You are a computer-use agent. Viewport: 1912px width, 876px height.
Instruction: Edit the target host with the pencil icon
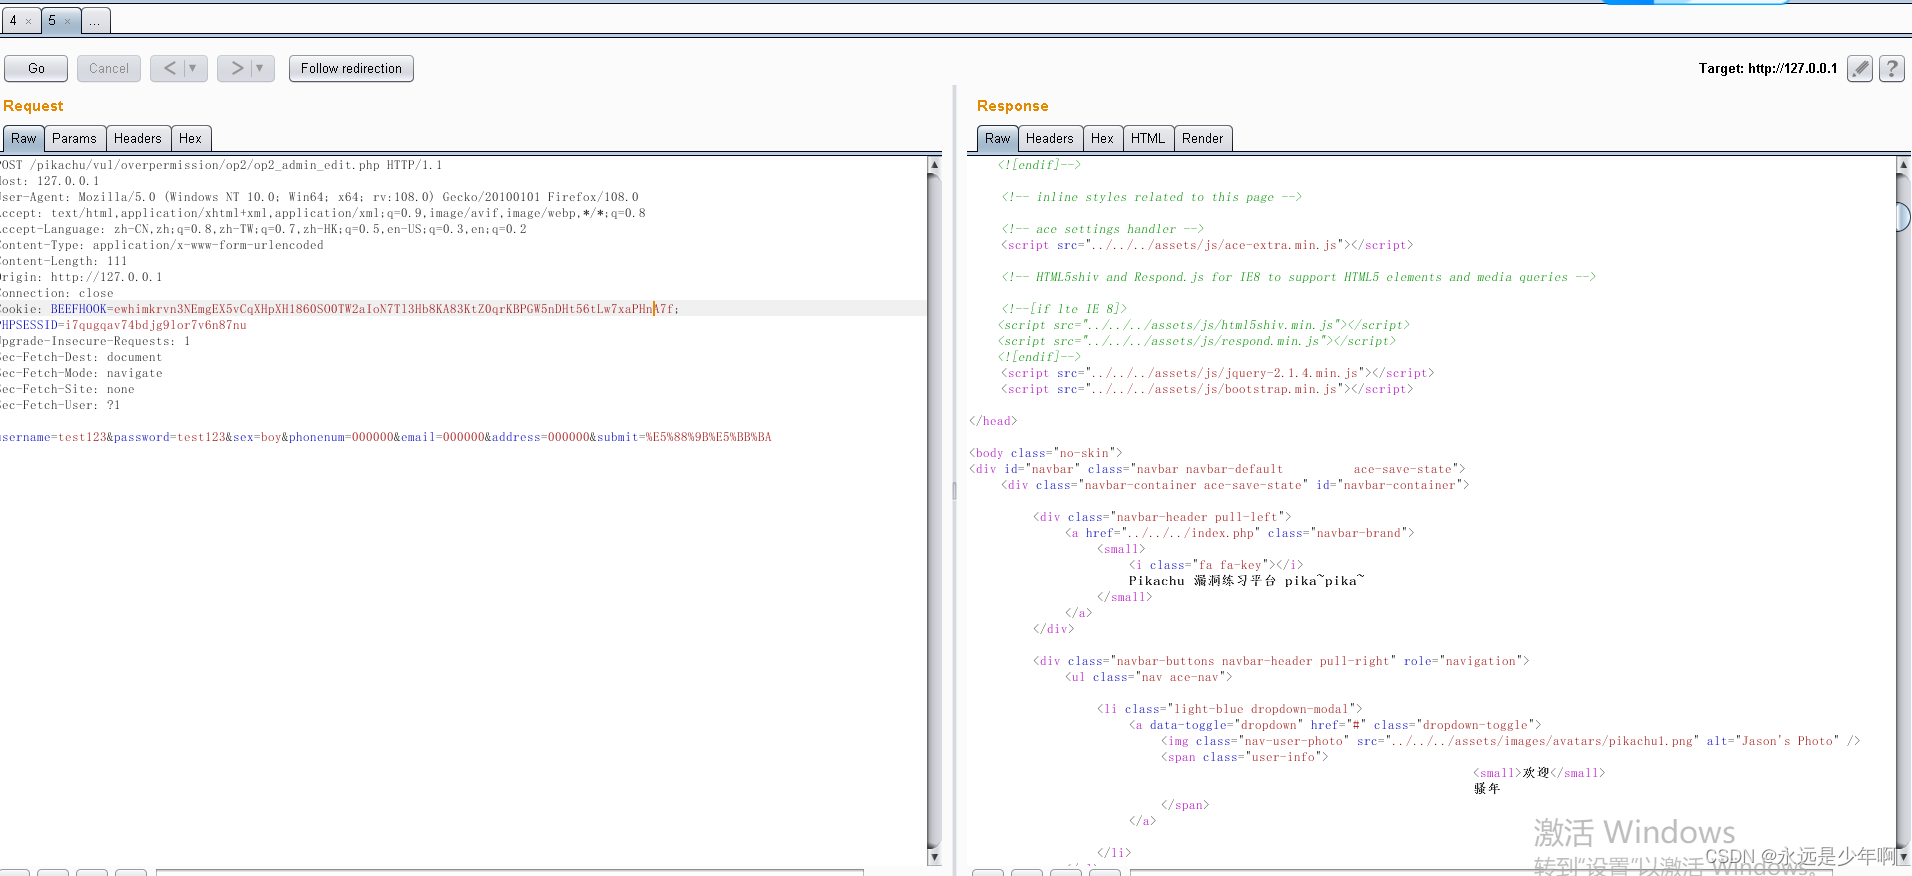pyautogui.click(x=1859, y=68)
